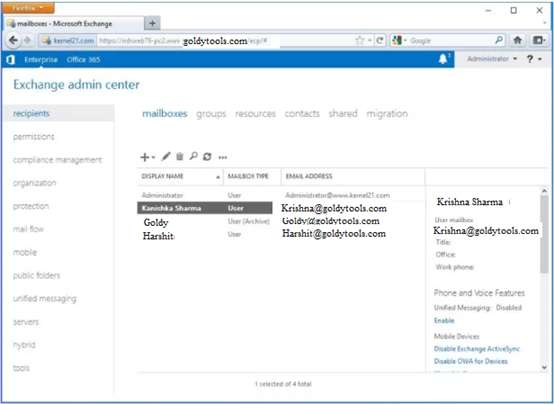Open notifications bell icon

pos(443,59)
